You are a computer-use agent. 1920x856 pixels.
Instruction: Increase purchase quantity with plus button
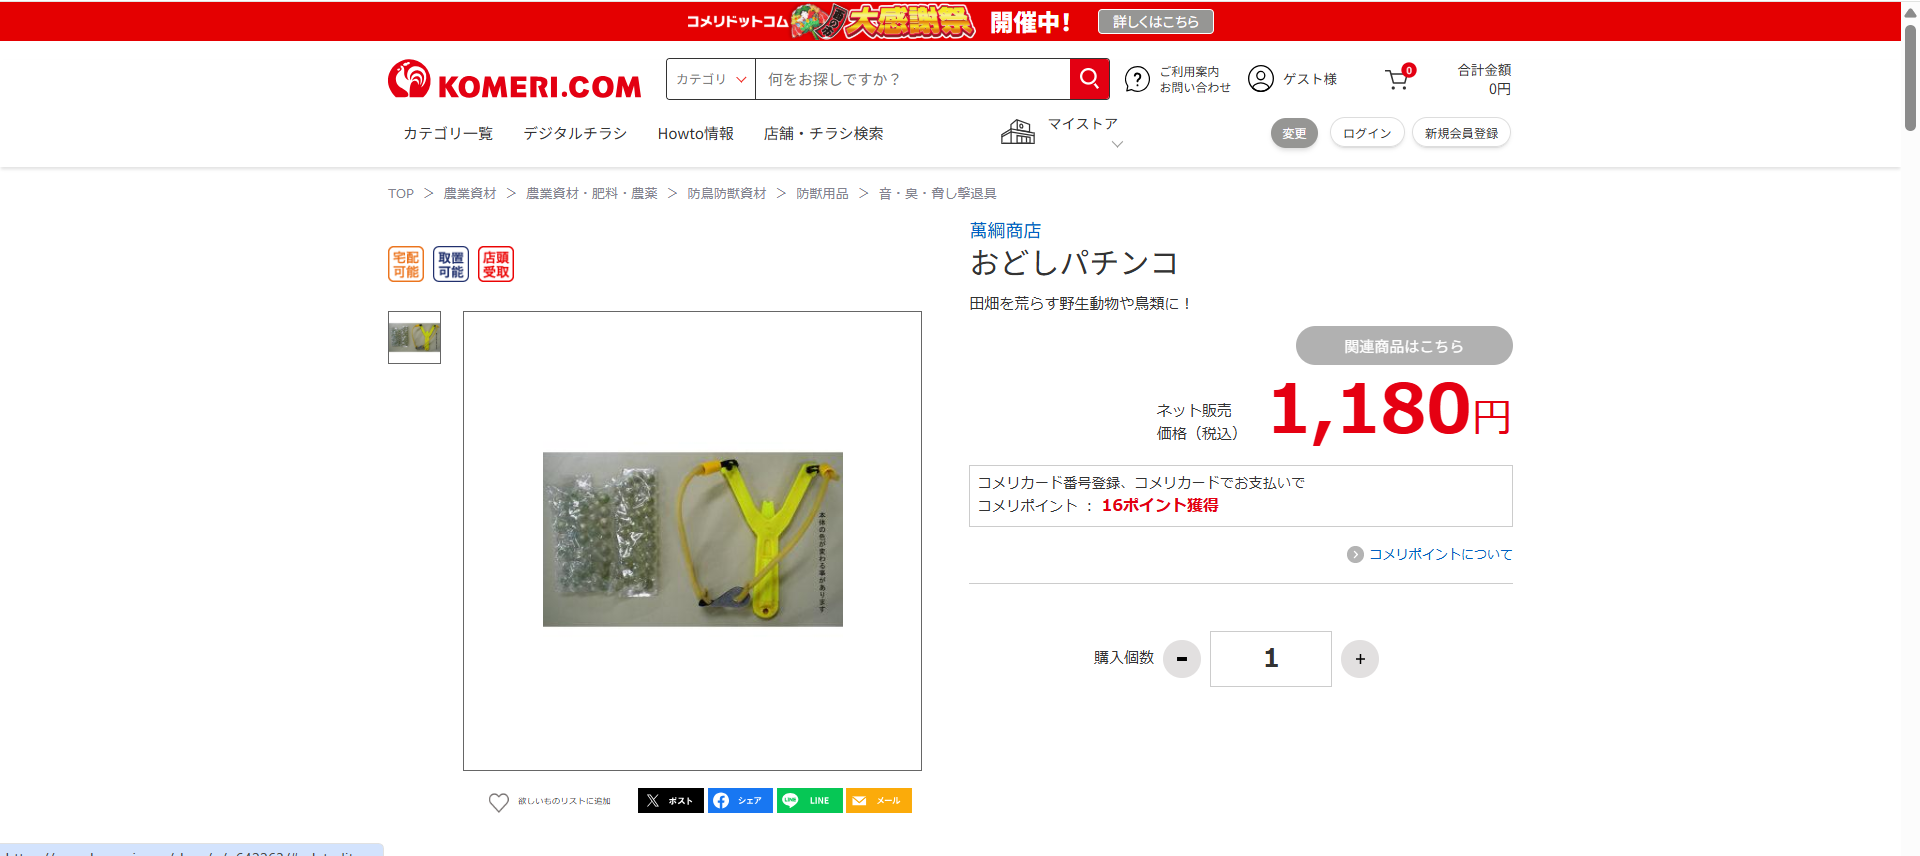[x=1359, y=659]
